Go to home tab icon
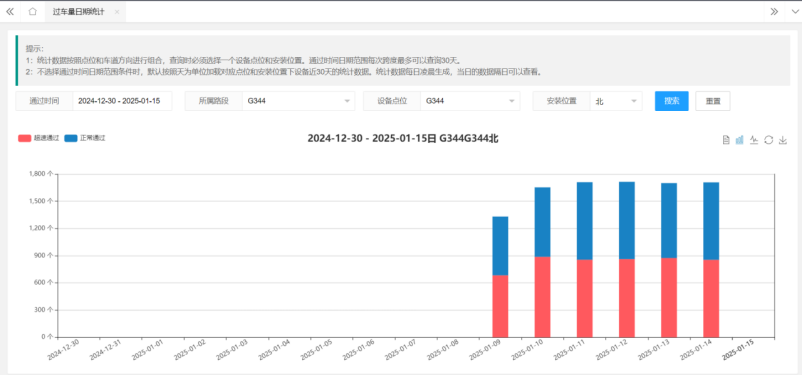 (x=32, y=11)
